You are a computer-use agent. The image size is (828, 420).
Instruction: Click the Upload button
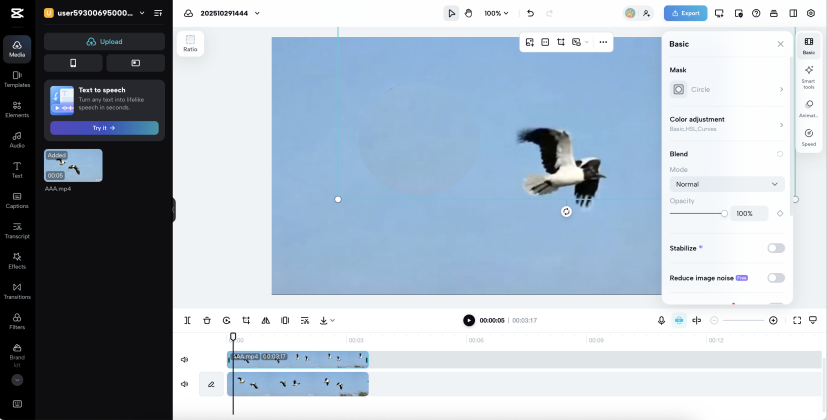point(105,41)
